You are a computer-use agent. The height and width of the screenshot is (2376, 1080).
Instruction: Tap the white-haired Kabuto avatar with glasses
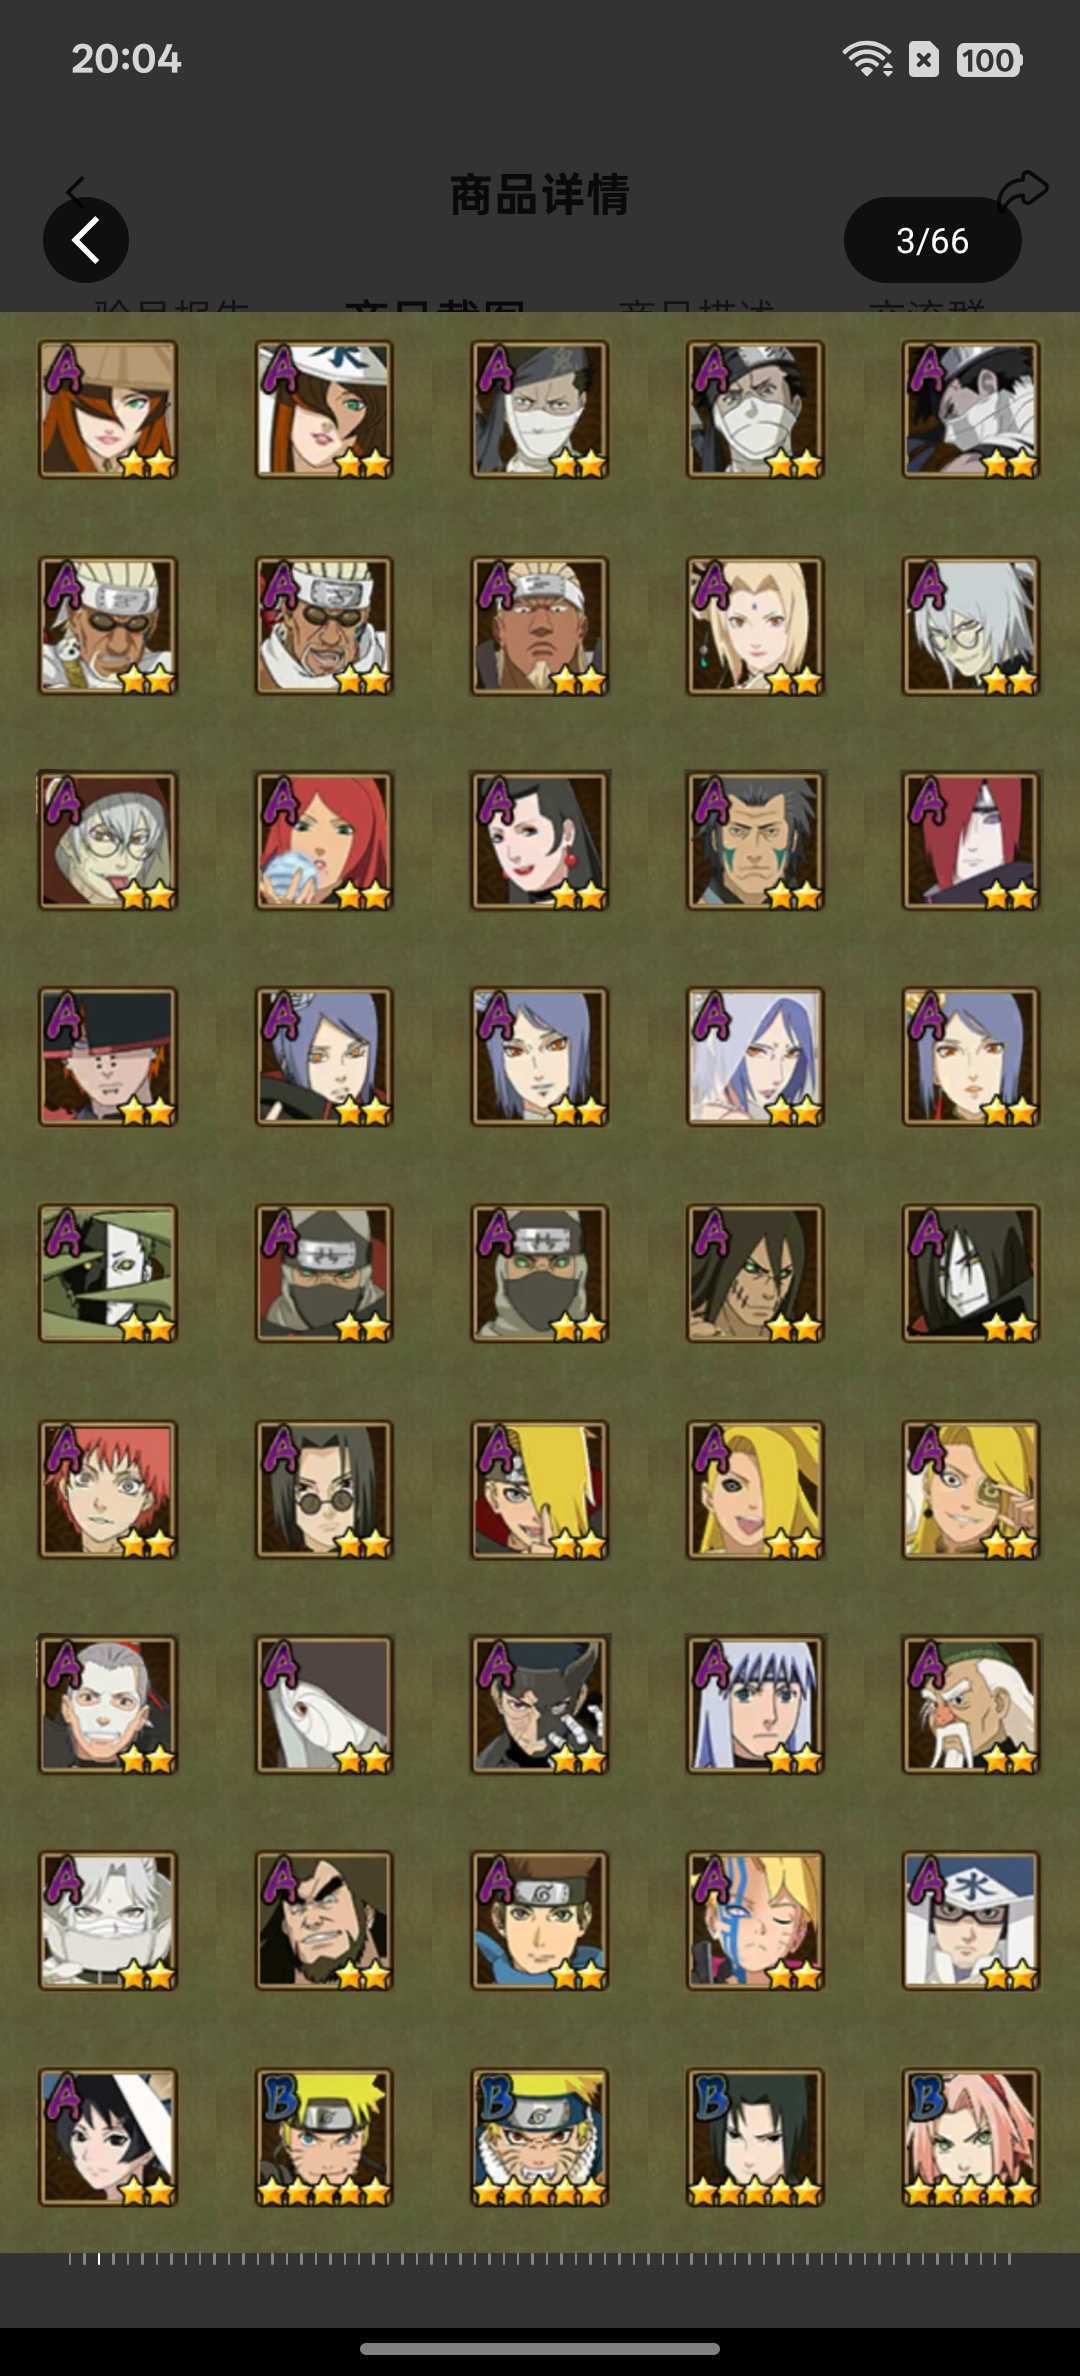point(971,626)
